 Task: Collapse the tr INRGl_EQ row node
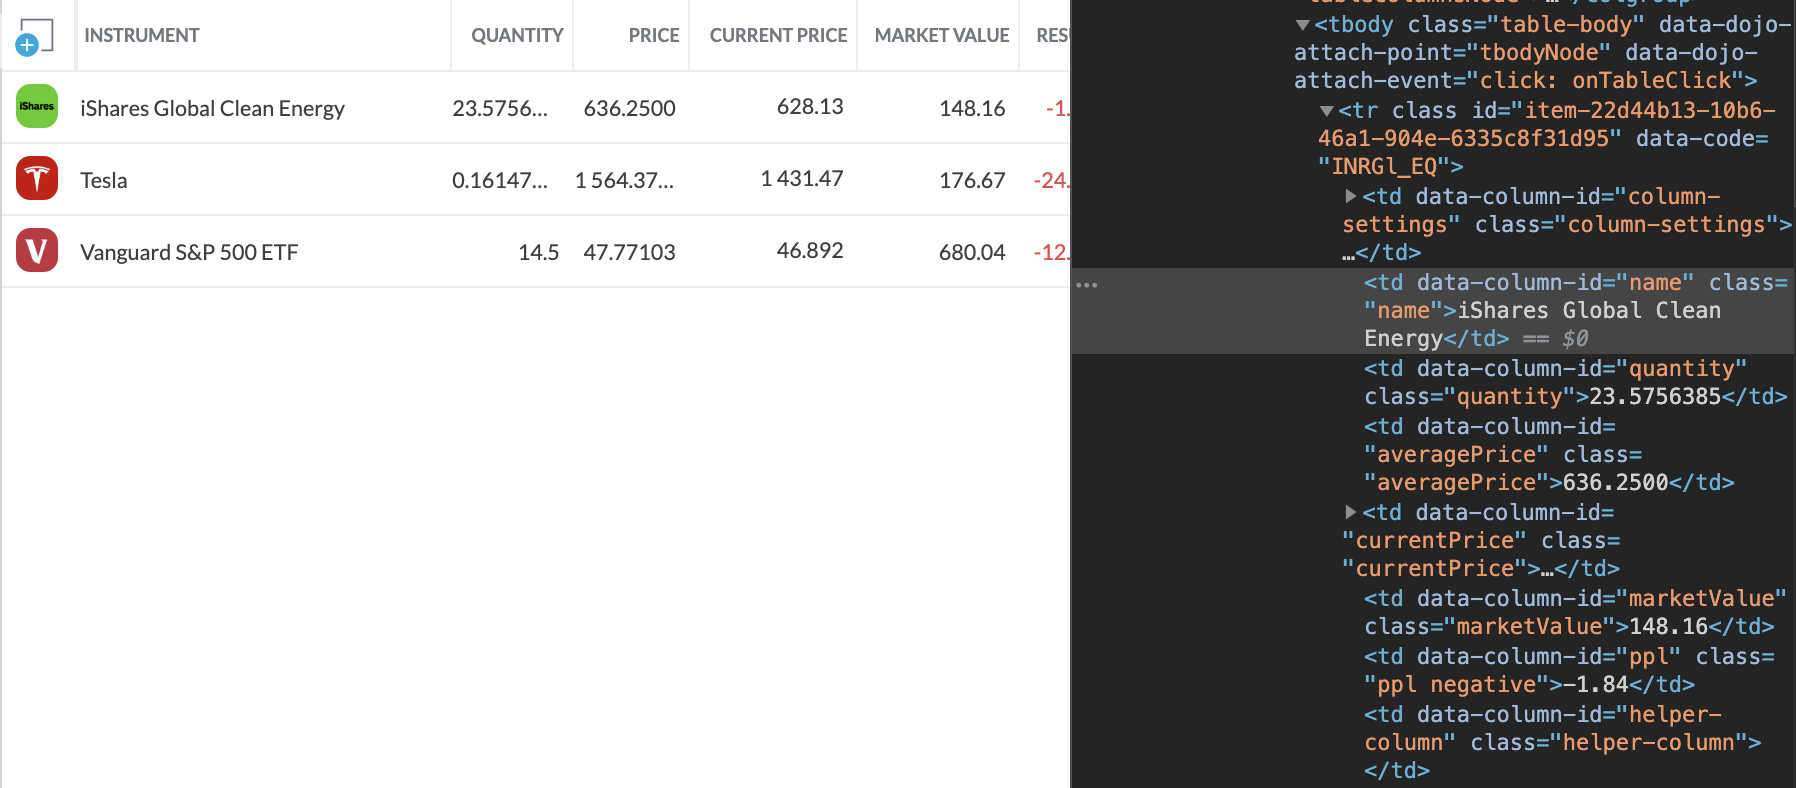1326,111
